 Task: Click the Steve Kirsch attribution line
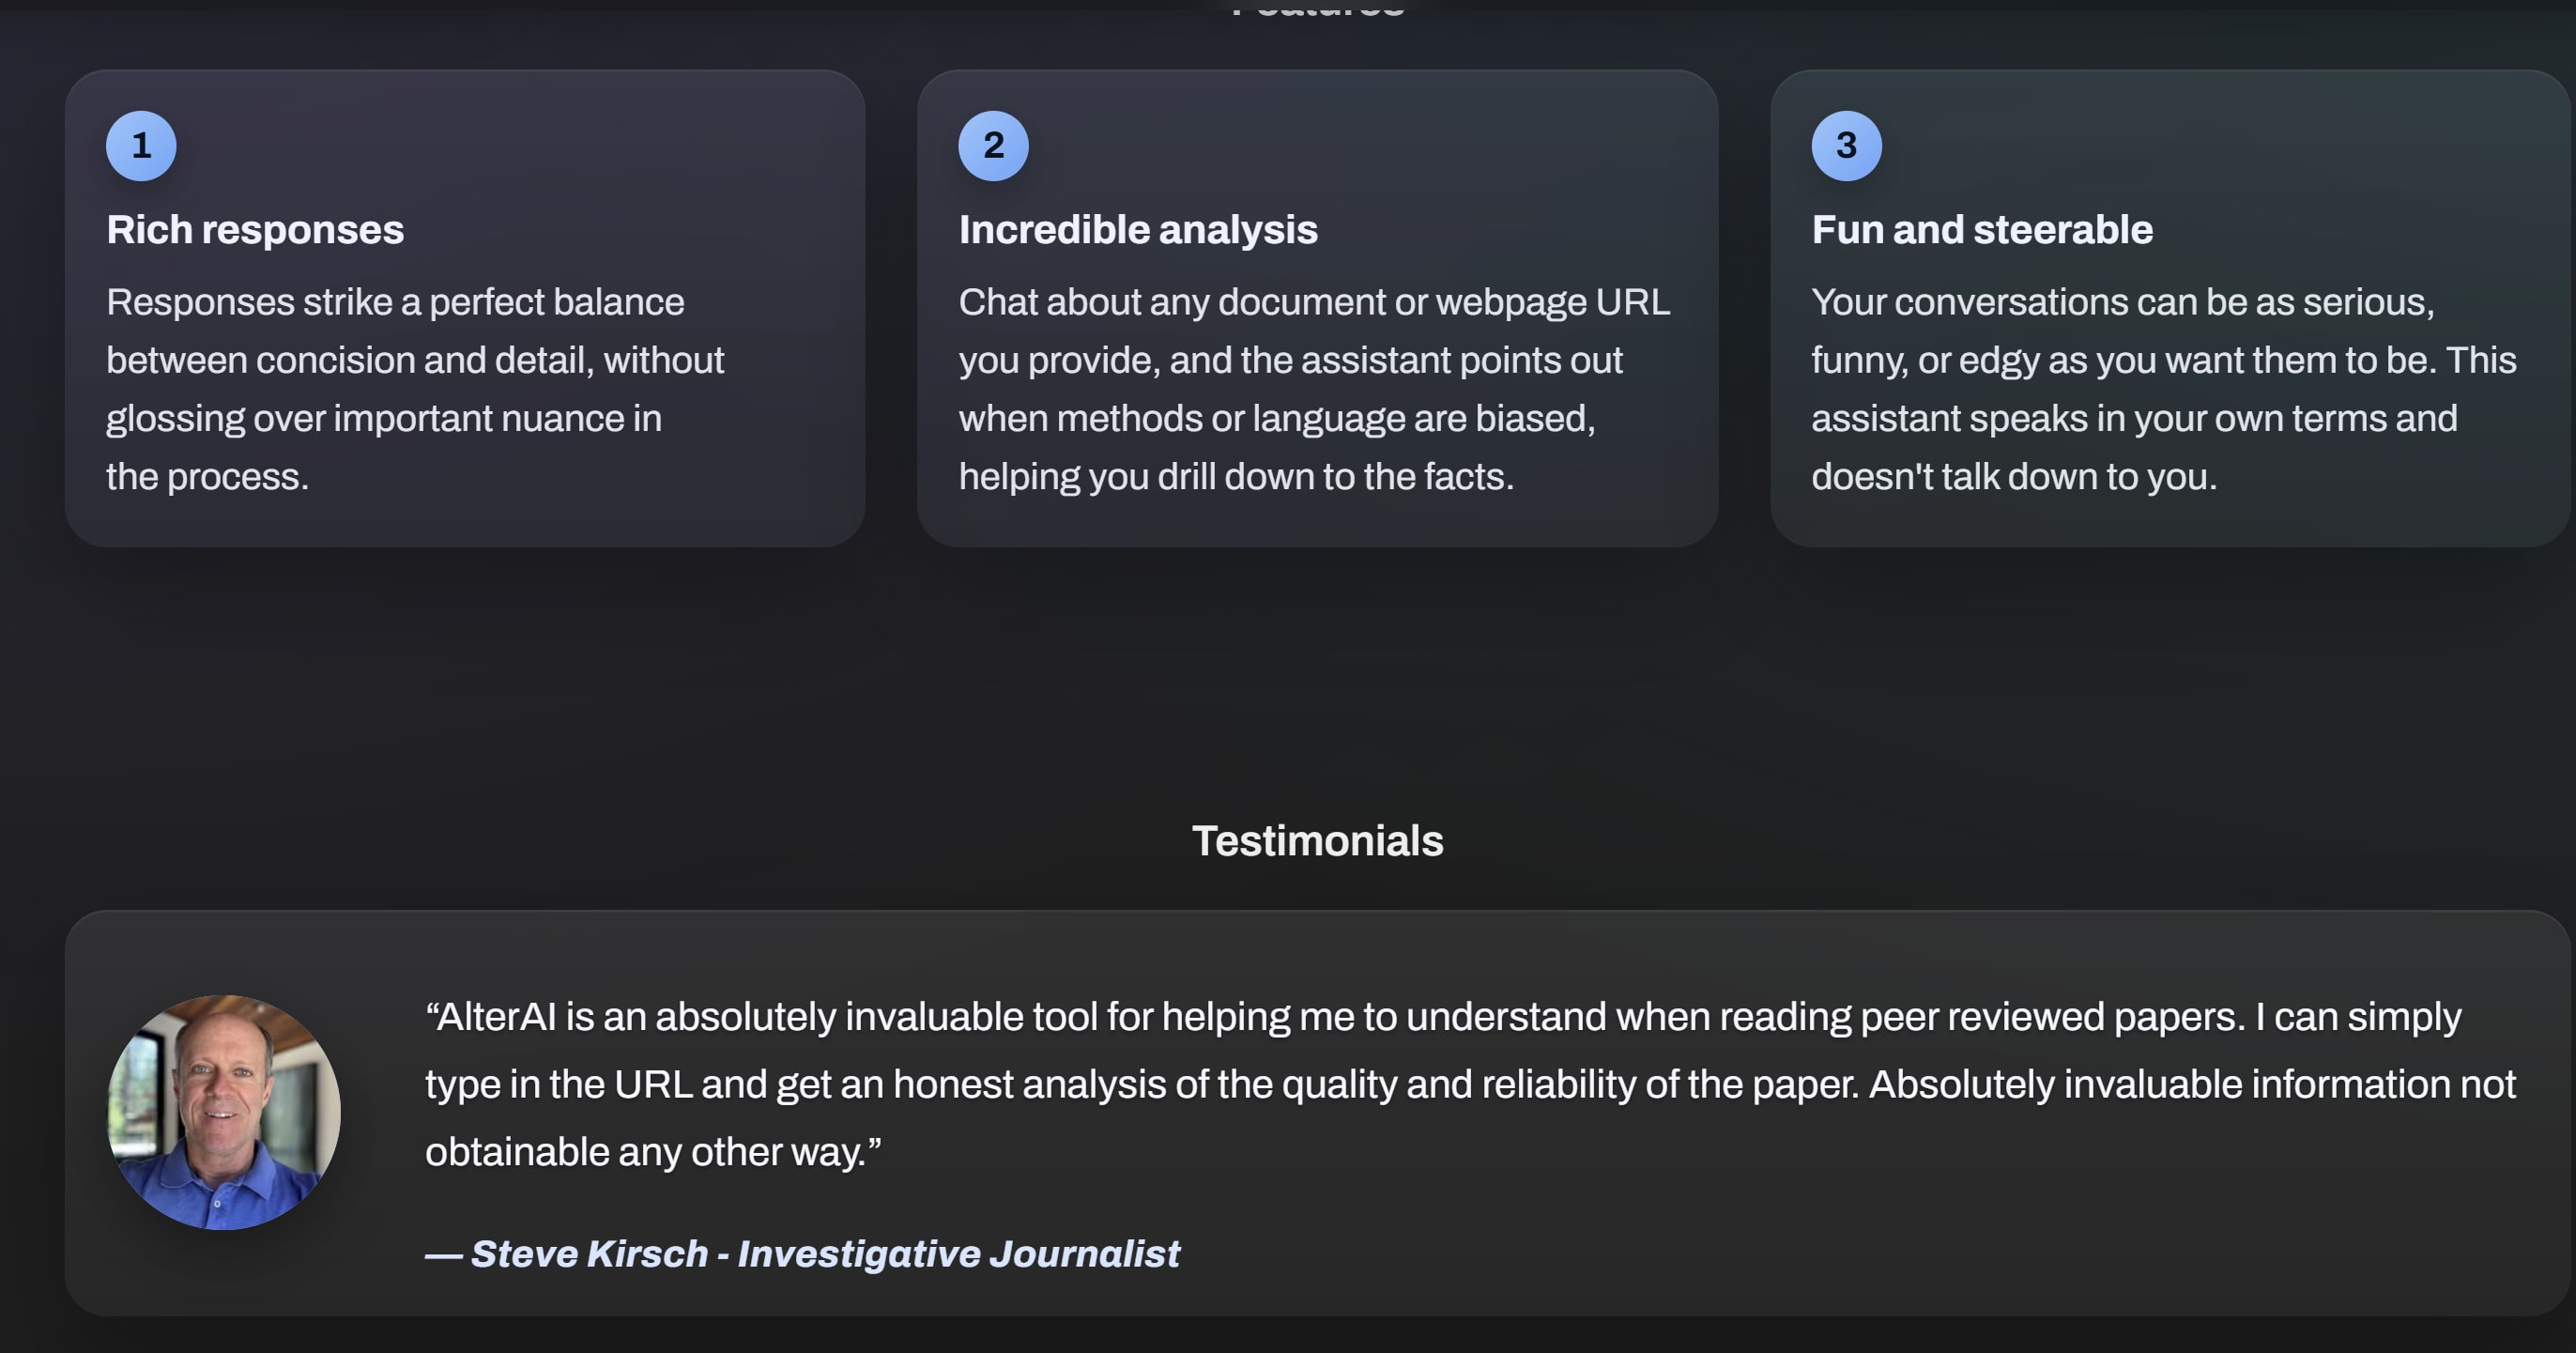click(590, 1254)
